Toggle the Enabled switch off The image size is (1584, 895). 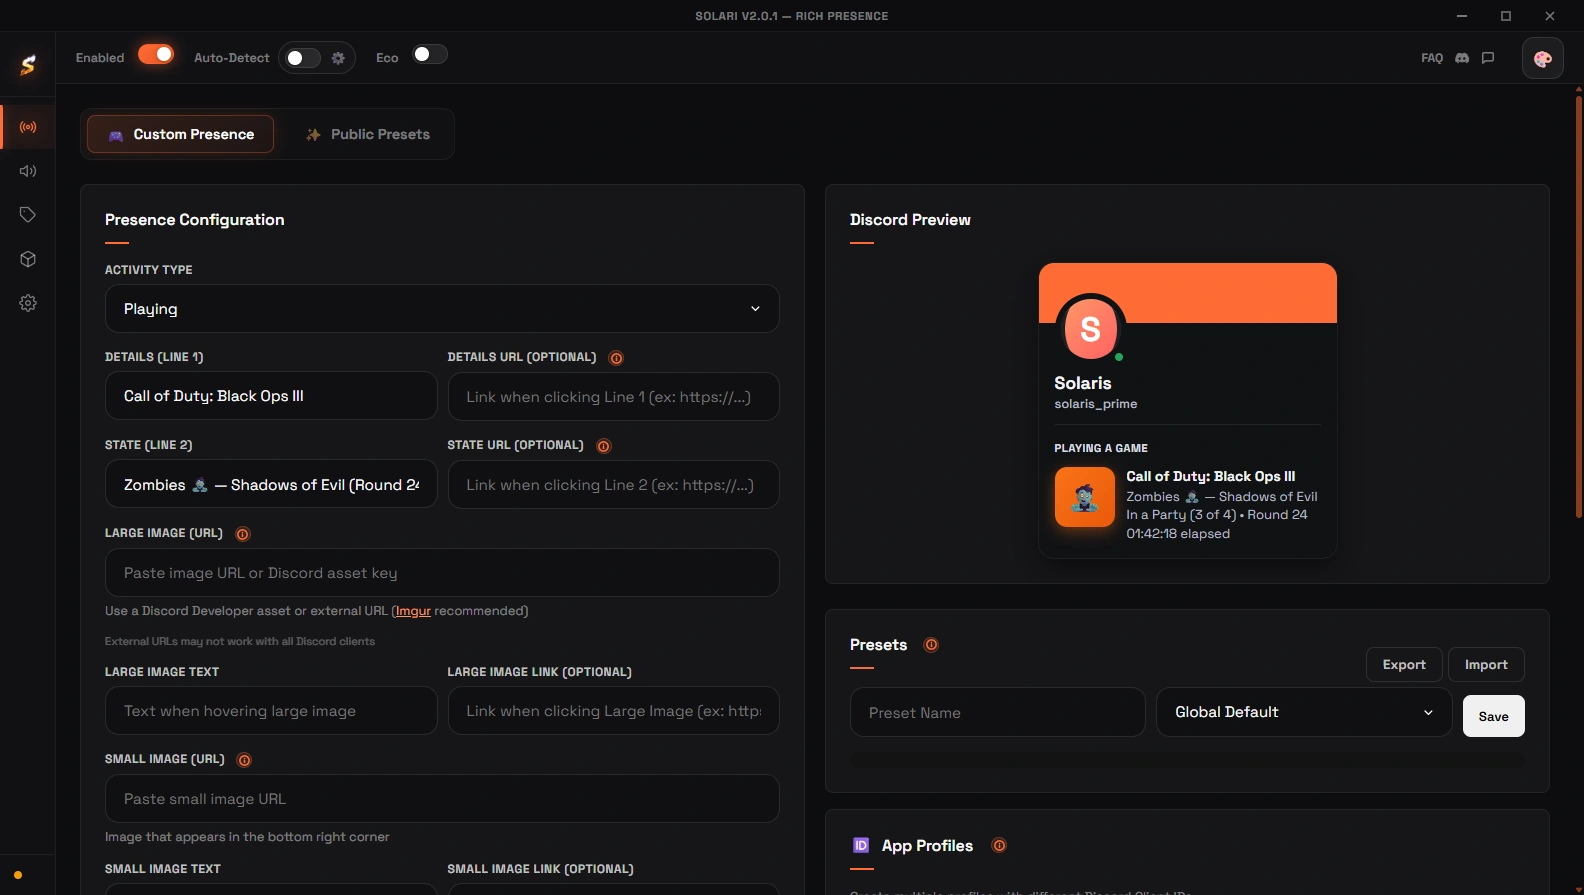(x=156, y=54)
